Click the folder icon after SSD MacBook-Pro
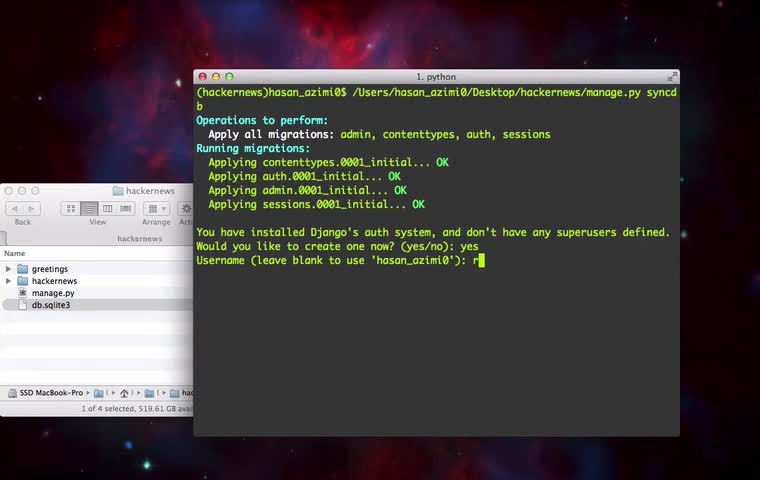This screenshot has width=760, height=480. [98, 393]
